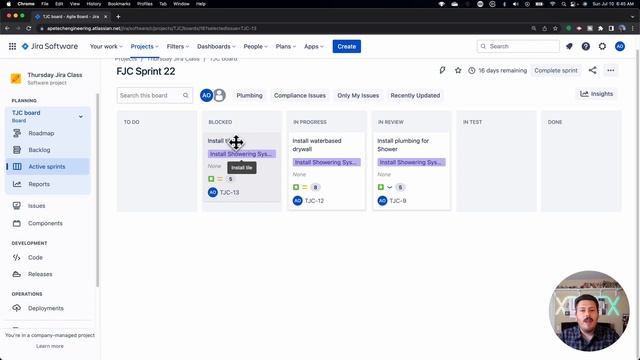Click the Complete sprint button

pyautogui.click(x=556, y=70)
